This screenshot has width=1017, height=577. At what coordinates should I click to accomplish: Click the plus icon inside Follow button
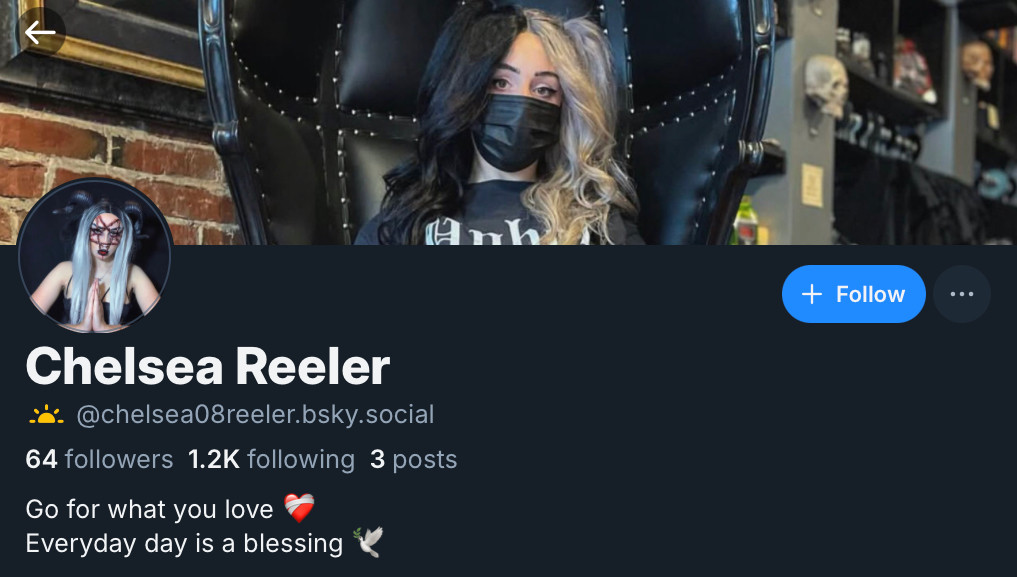point(811,294)
